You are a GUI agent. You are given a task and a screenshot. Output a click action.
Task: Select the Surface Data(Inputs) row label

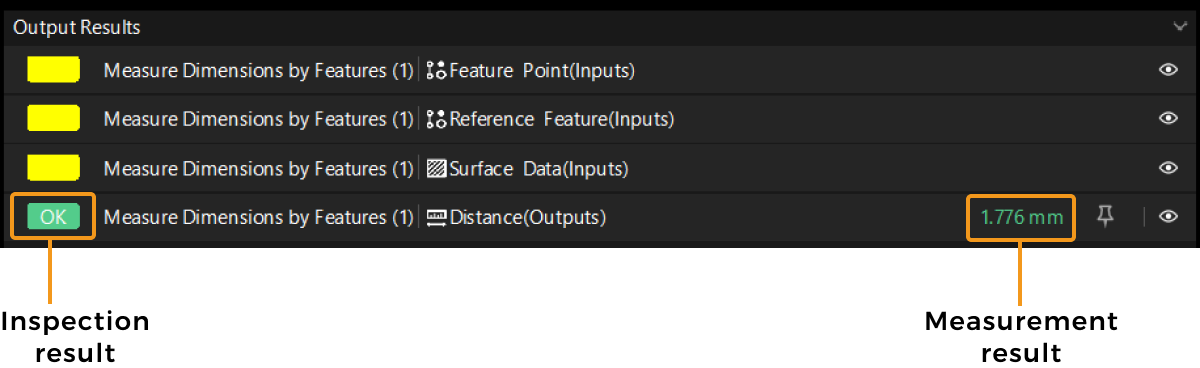(538, 168)
